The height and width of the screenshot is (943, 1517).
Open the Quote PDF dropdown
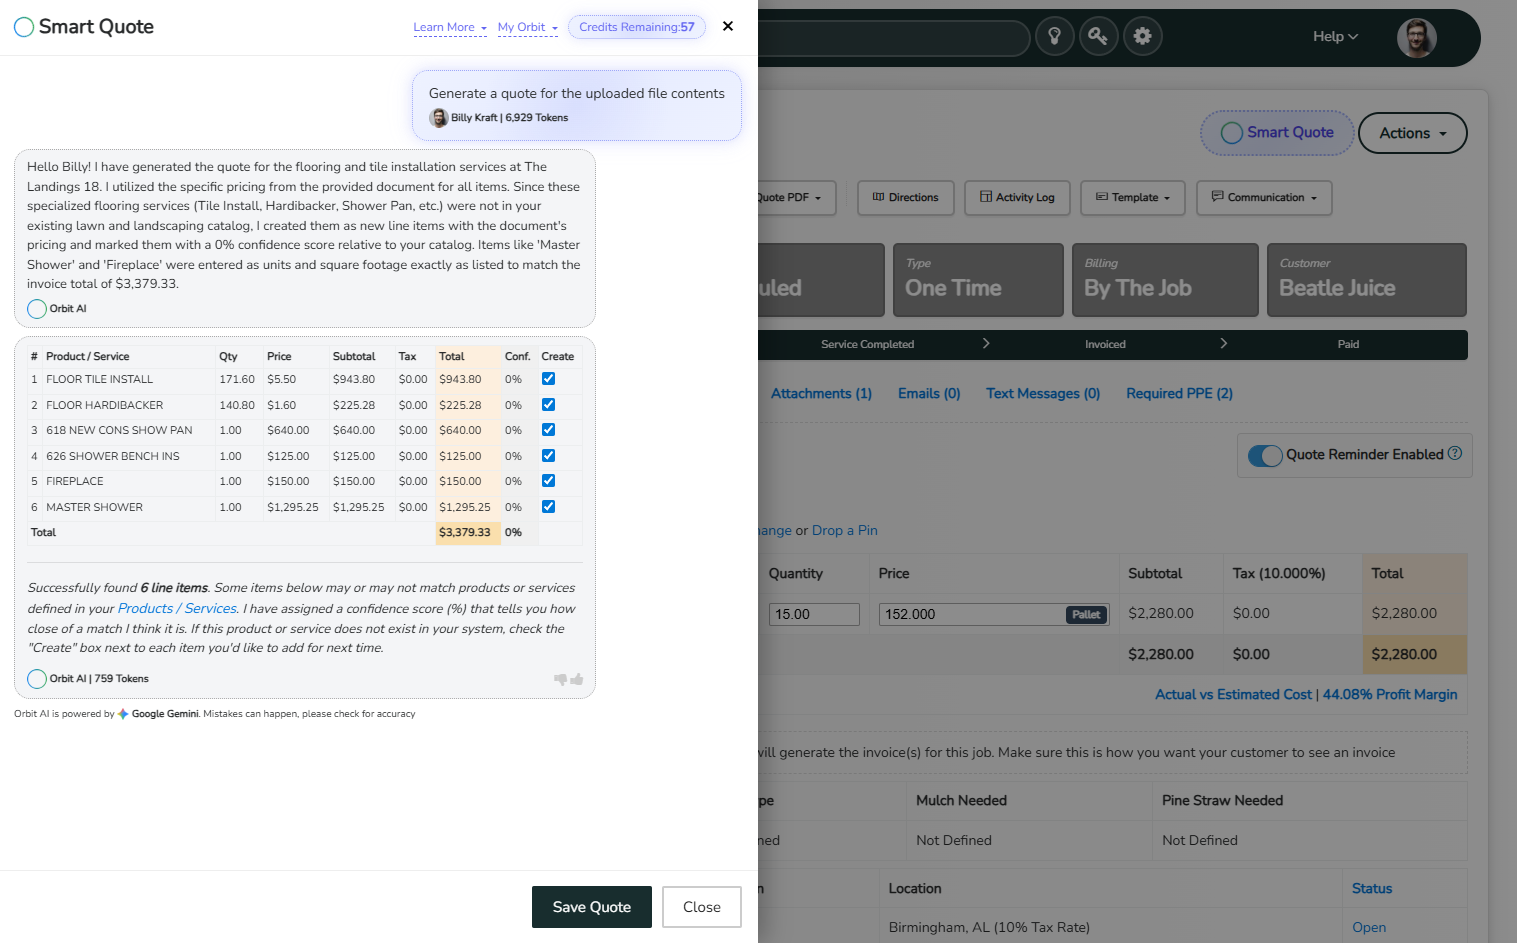point(790,197)
